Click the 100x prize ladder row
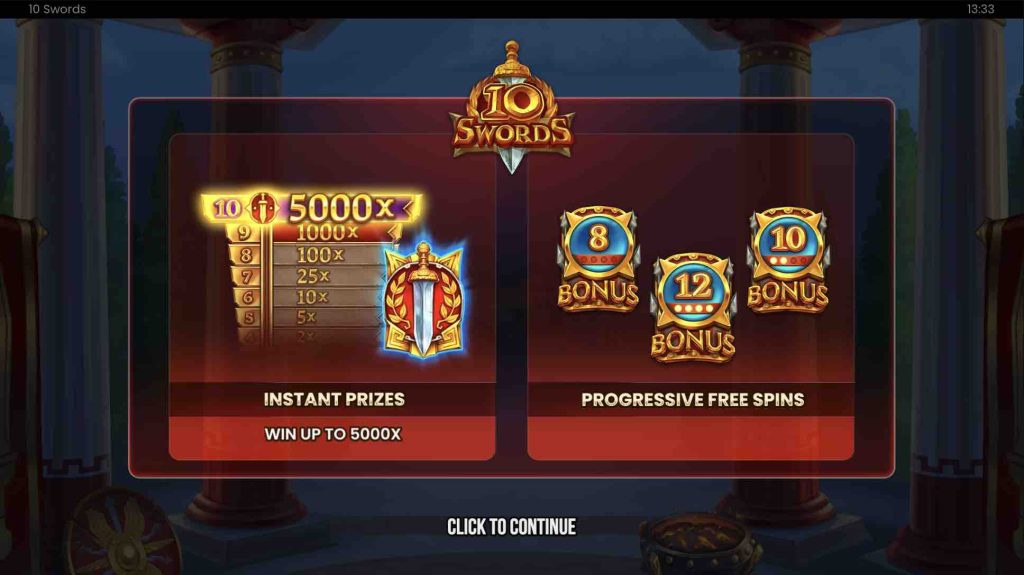This screenshot has width=1024, height=575. [x=307, y=254]
